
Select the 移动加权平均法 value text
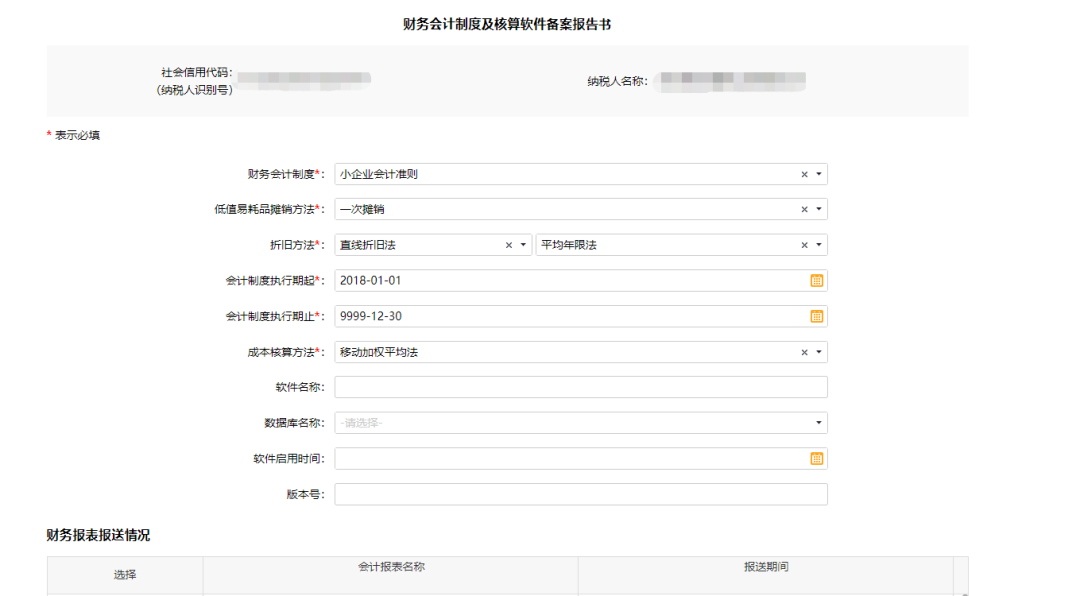point(378,352)
